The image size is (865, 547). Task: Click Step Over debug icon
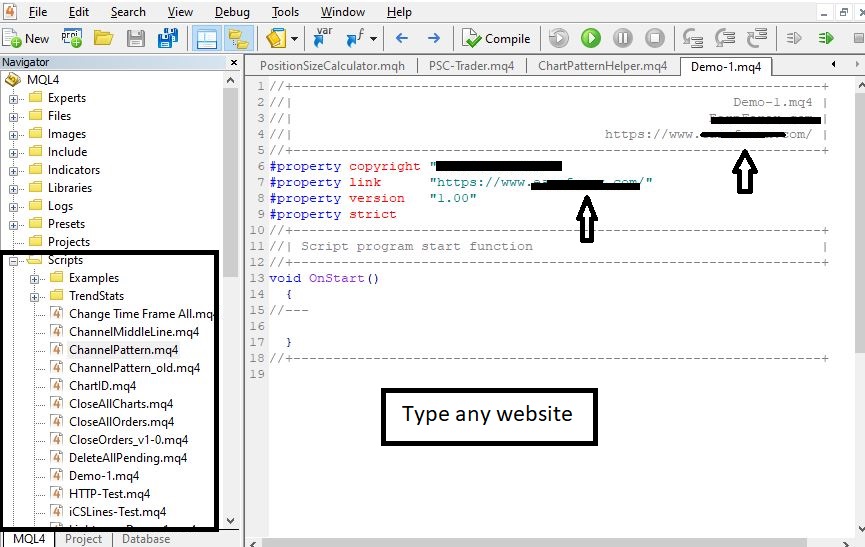click(x=725, y=38)
